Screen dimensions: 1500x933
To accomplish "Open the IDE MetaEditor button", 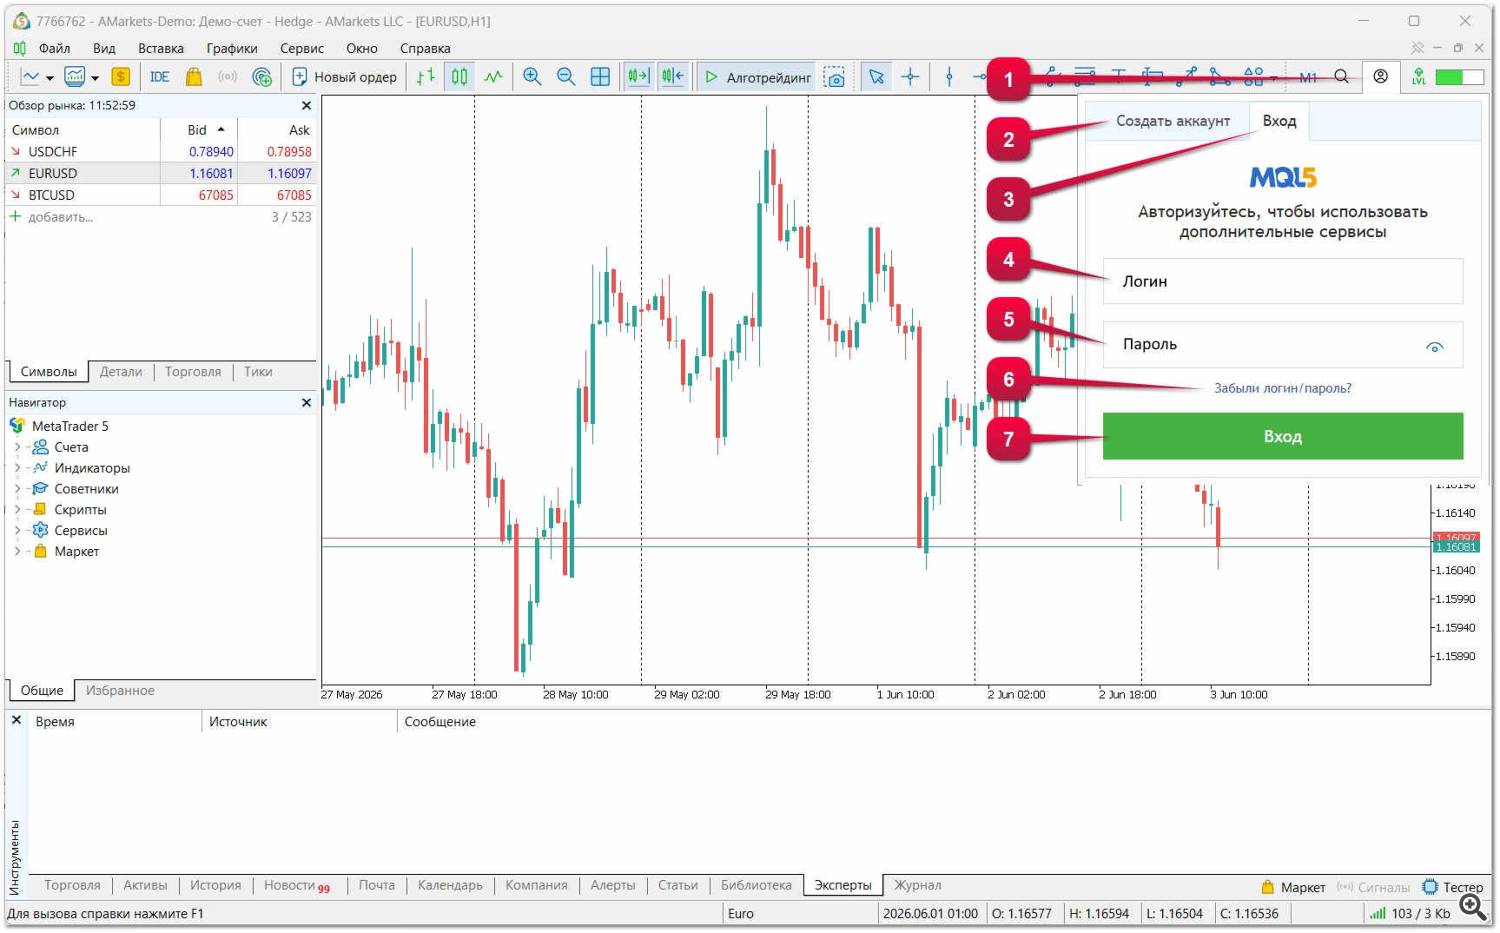I will (159, 77).
